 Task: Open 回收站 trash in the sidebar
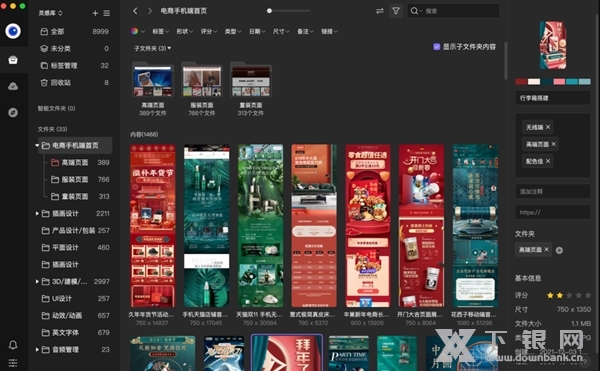[x=75, y=83]
